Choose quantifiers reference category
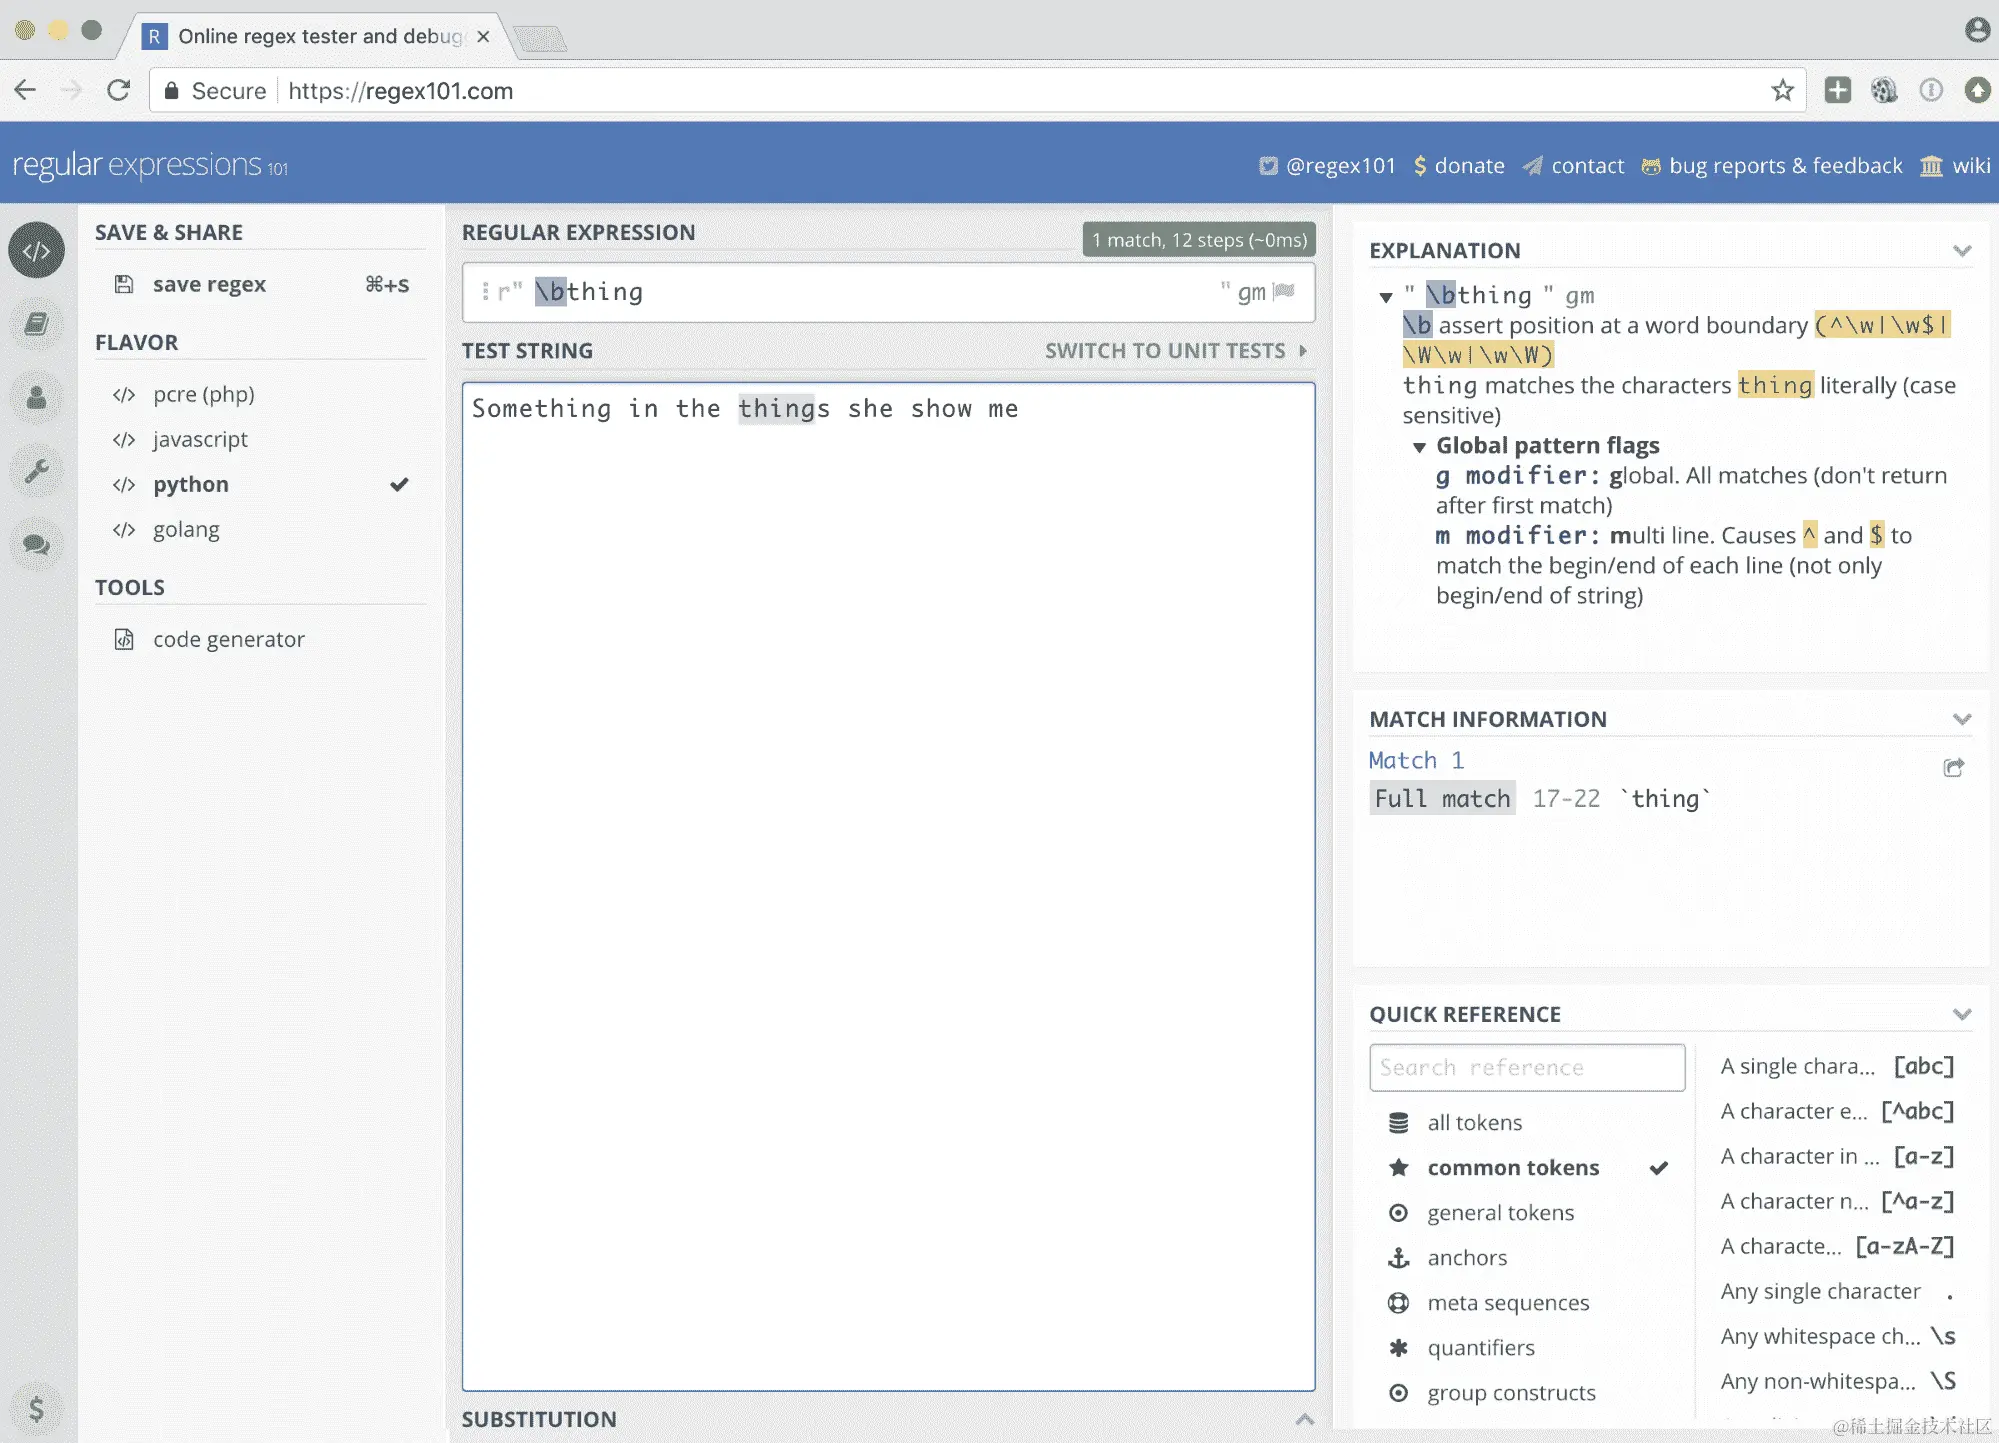Image resolution: width=1999 pixels, height=1443 pixels. coord(1480,1348)
